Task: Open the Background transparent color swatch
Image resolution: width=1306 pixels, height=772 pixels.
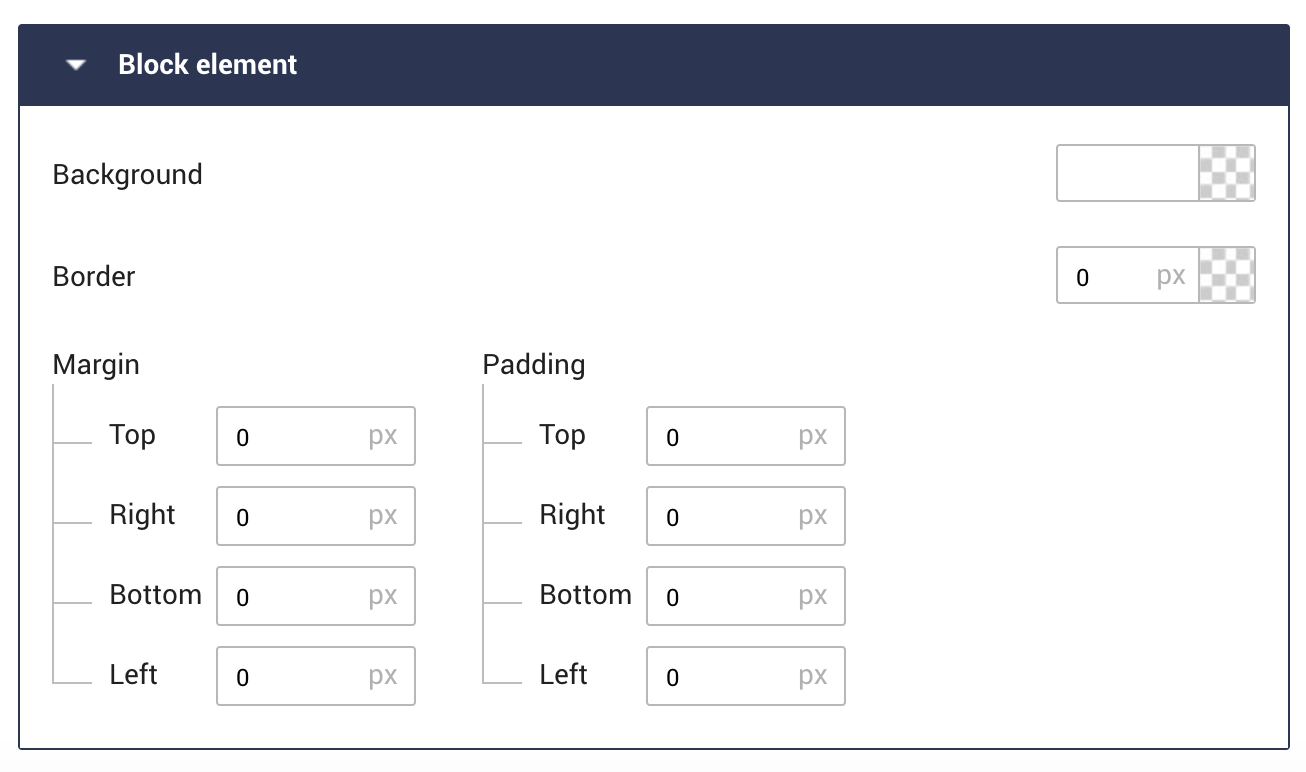Action: click(x=1226, y=174)
